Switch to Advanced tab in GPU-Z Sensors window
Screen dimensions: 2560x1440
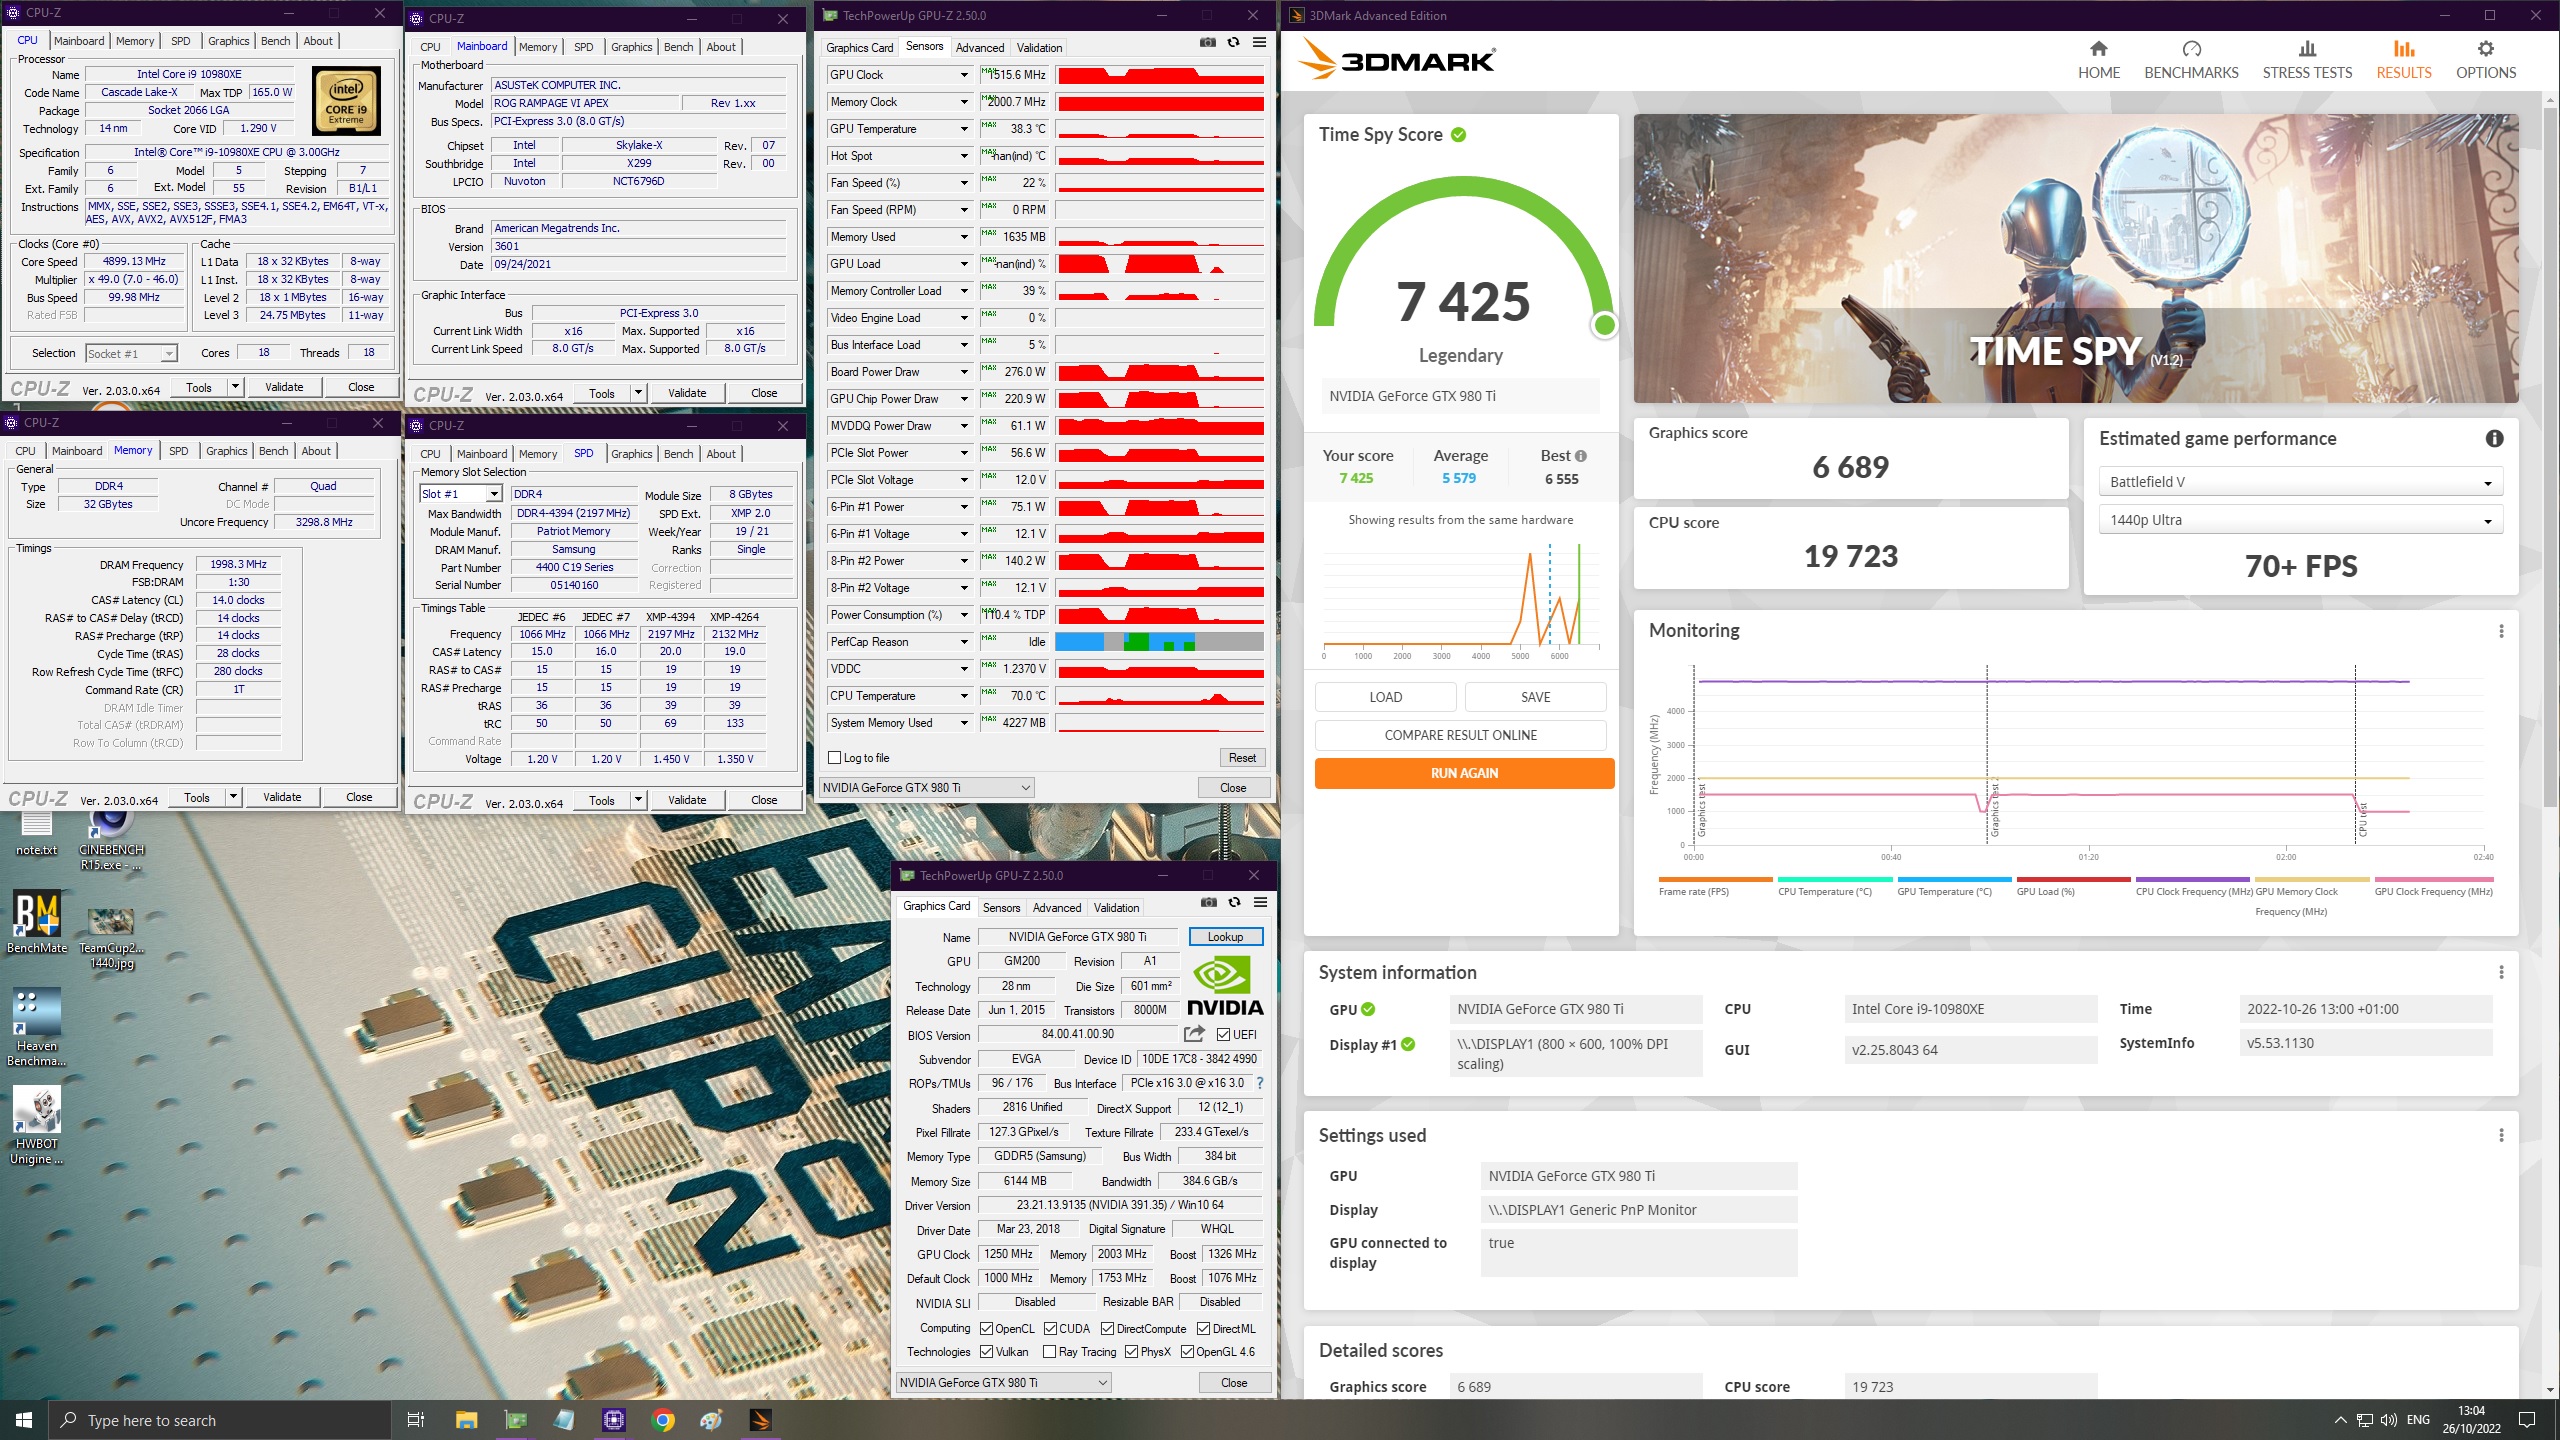(979, 48)
